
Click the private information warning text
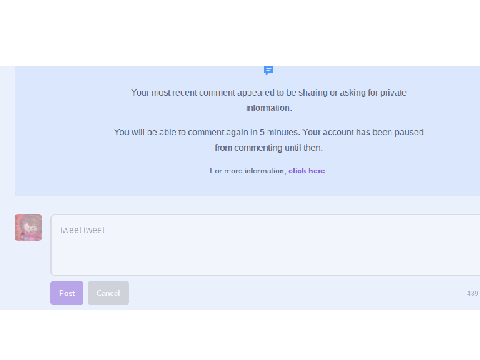(x=269, y=100)
